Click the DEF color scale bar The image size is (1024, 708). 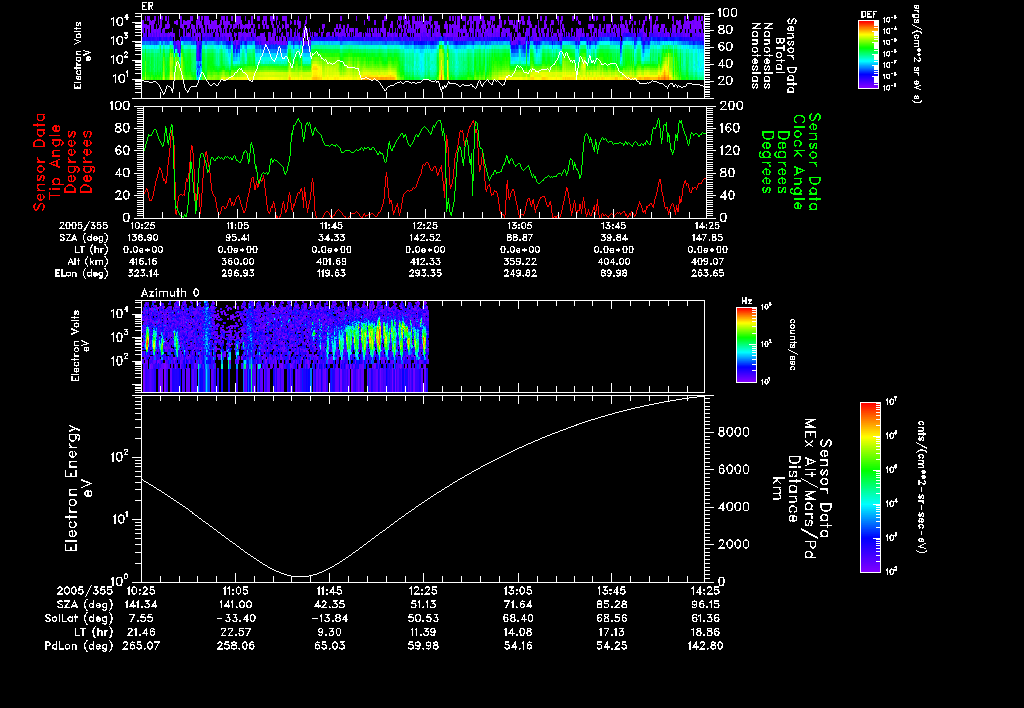tap(868, 54)
